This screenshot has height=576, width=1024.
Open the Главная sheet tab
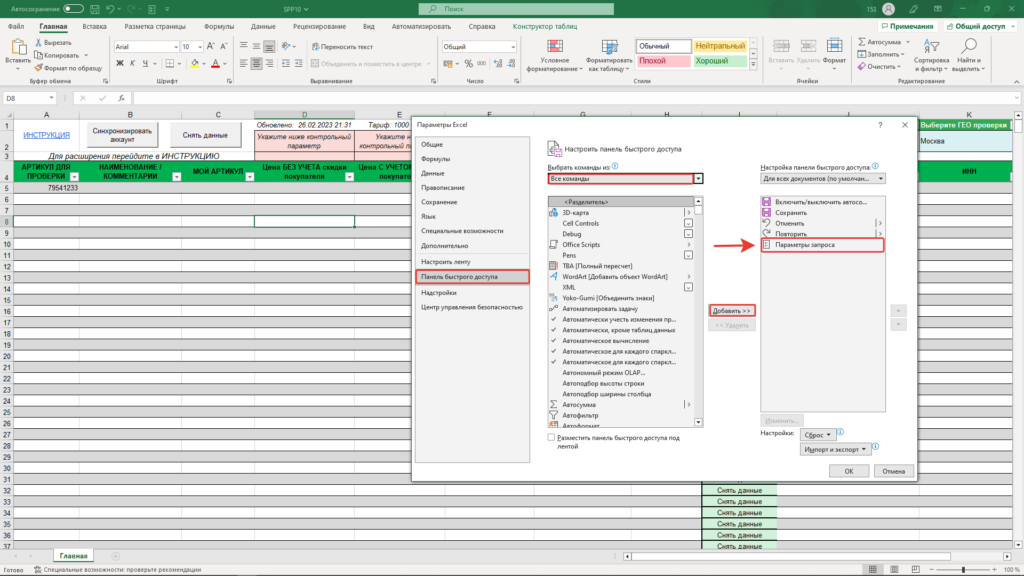pos(73,556)
